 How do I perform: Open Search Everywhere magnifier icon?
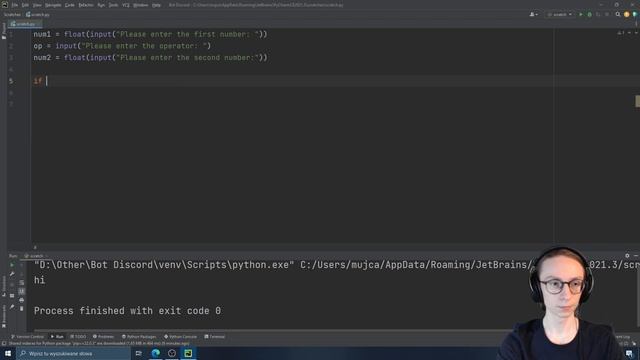tap(618, 14)
